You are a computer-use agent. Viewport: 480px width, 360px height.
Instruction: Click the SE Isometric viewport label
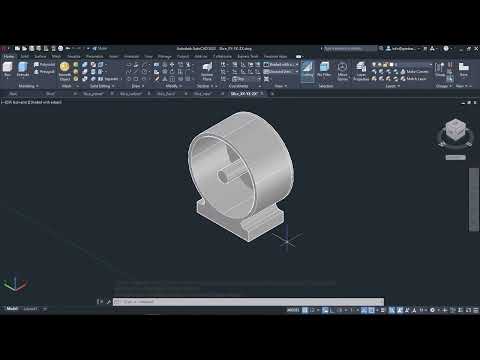coord(19,102)
